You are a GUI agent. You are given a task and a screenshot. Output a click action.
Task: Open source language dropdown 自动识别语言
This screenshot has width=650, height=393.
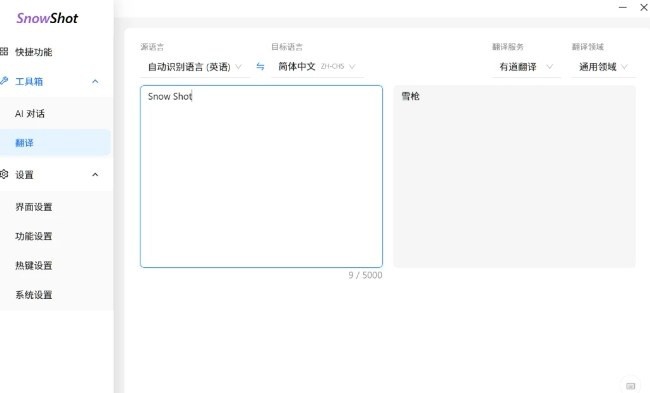pos(195,67)
